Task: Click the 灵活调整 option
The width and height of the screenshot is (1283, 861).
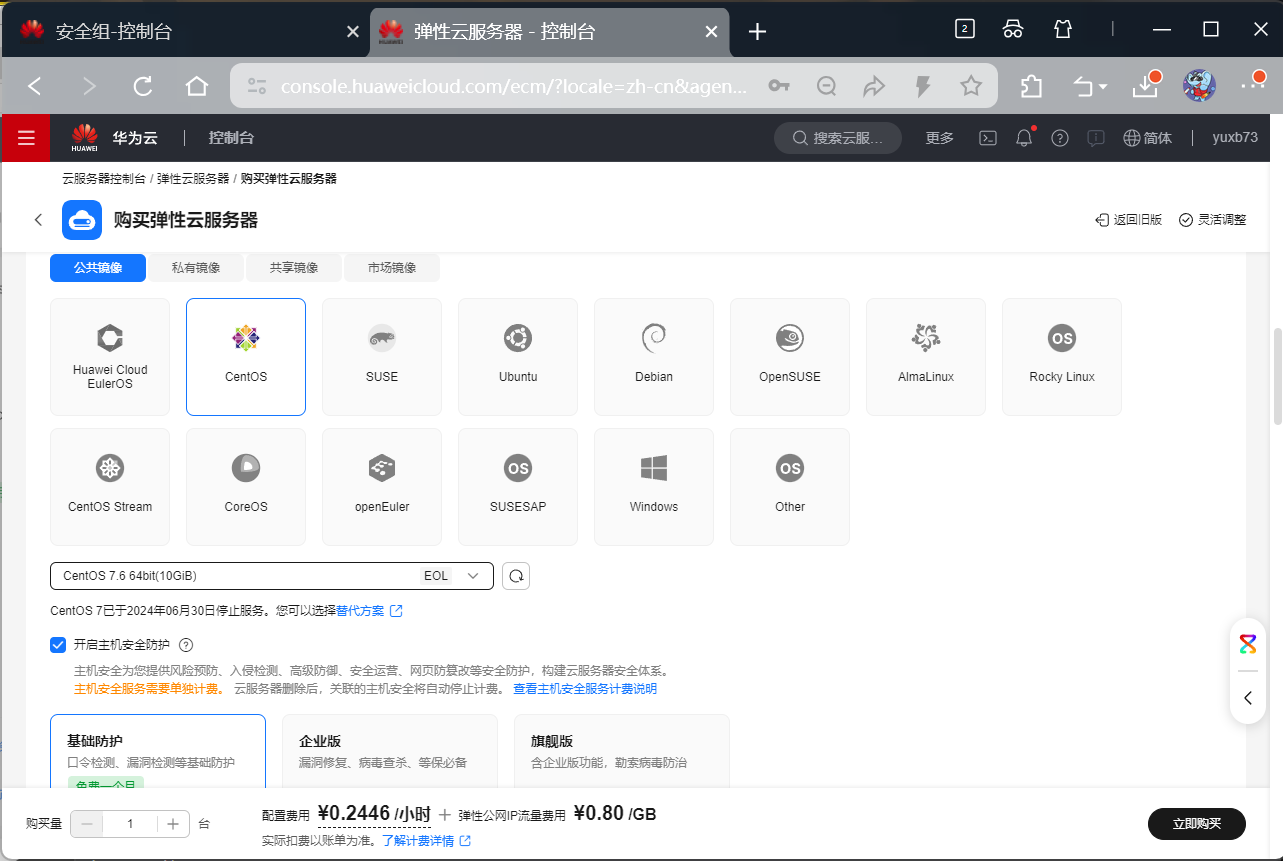Action: coord(1213,220)
